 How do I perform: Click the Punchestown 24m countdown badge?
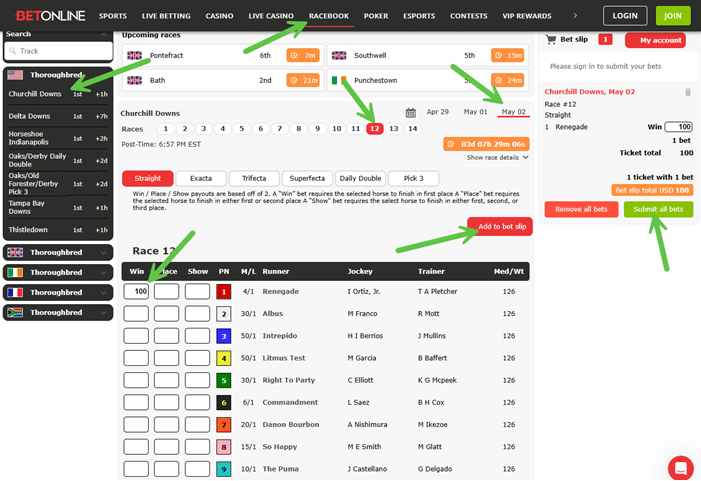pyautogui.click(x=507, y=80)
